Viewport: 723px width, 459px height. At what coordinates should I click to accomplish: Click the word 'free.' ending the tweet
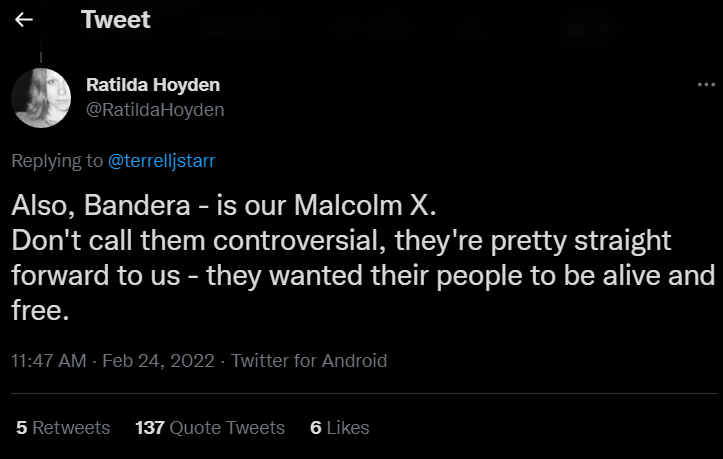tap(40, 311)
